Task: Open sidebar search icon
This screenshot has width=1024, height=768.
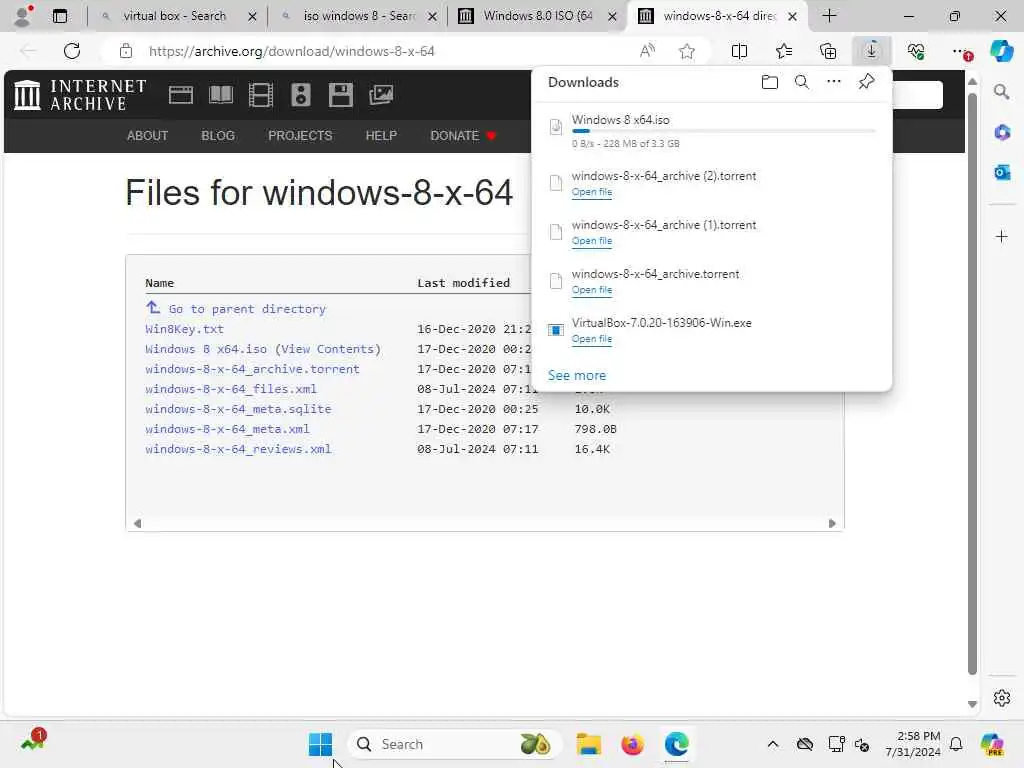Action: (1001, 92)
